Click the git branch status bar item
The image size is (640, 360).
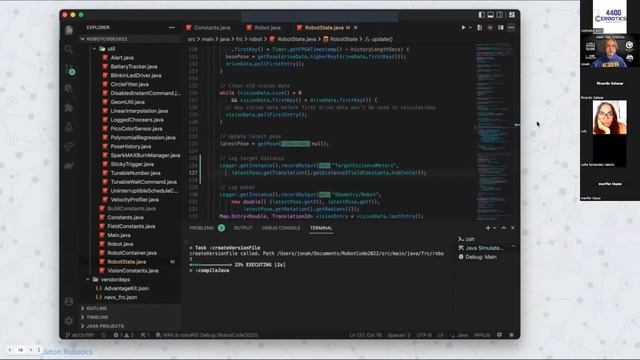pyautogui.click(x=80, y=335)
